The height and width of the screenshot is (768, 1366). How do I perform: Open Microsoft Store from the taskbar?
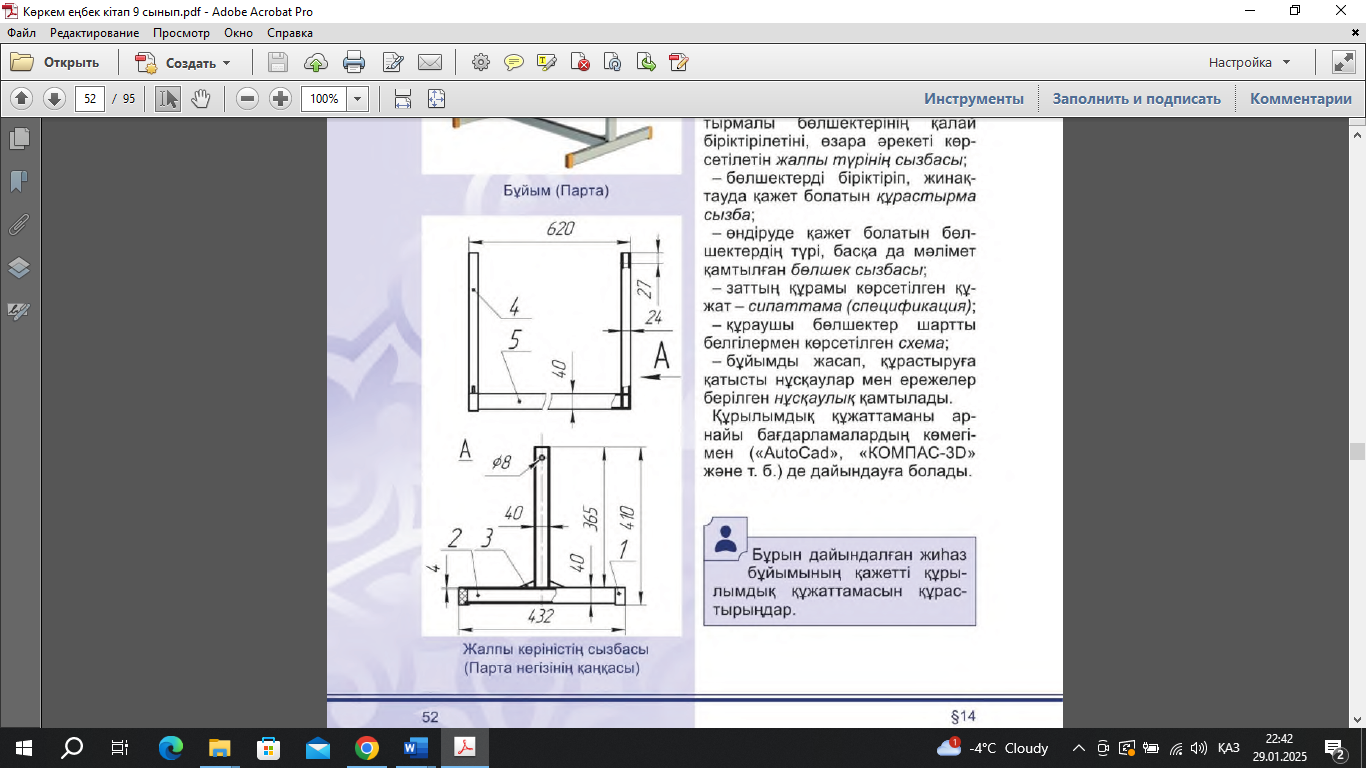click(268, 747)
